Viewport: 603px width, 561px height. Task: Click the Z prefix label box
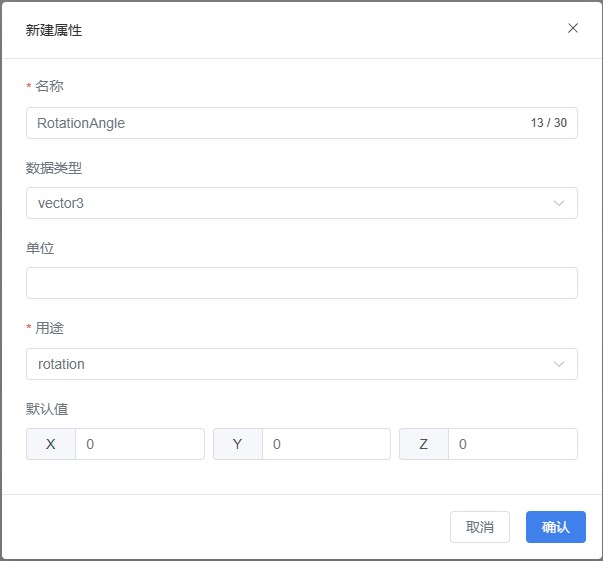coord(424,444)
